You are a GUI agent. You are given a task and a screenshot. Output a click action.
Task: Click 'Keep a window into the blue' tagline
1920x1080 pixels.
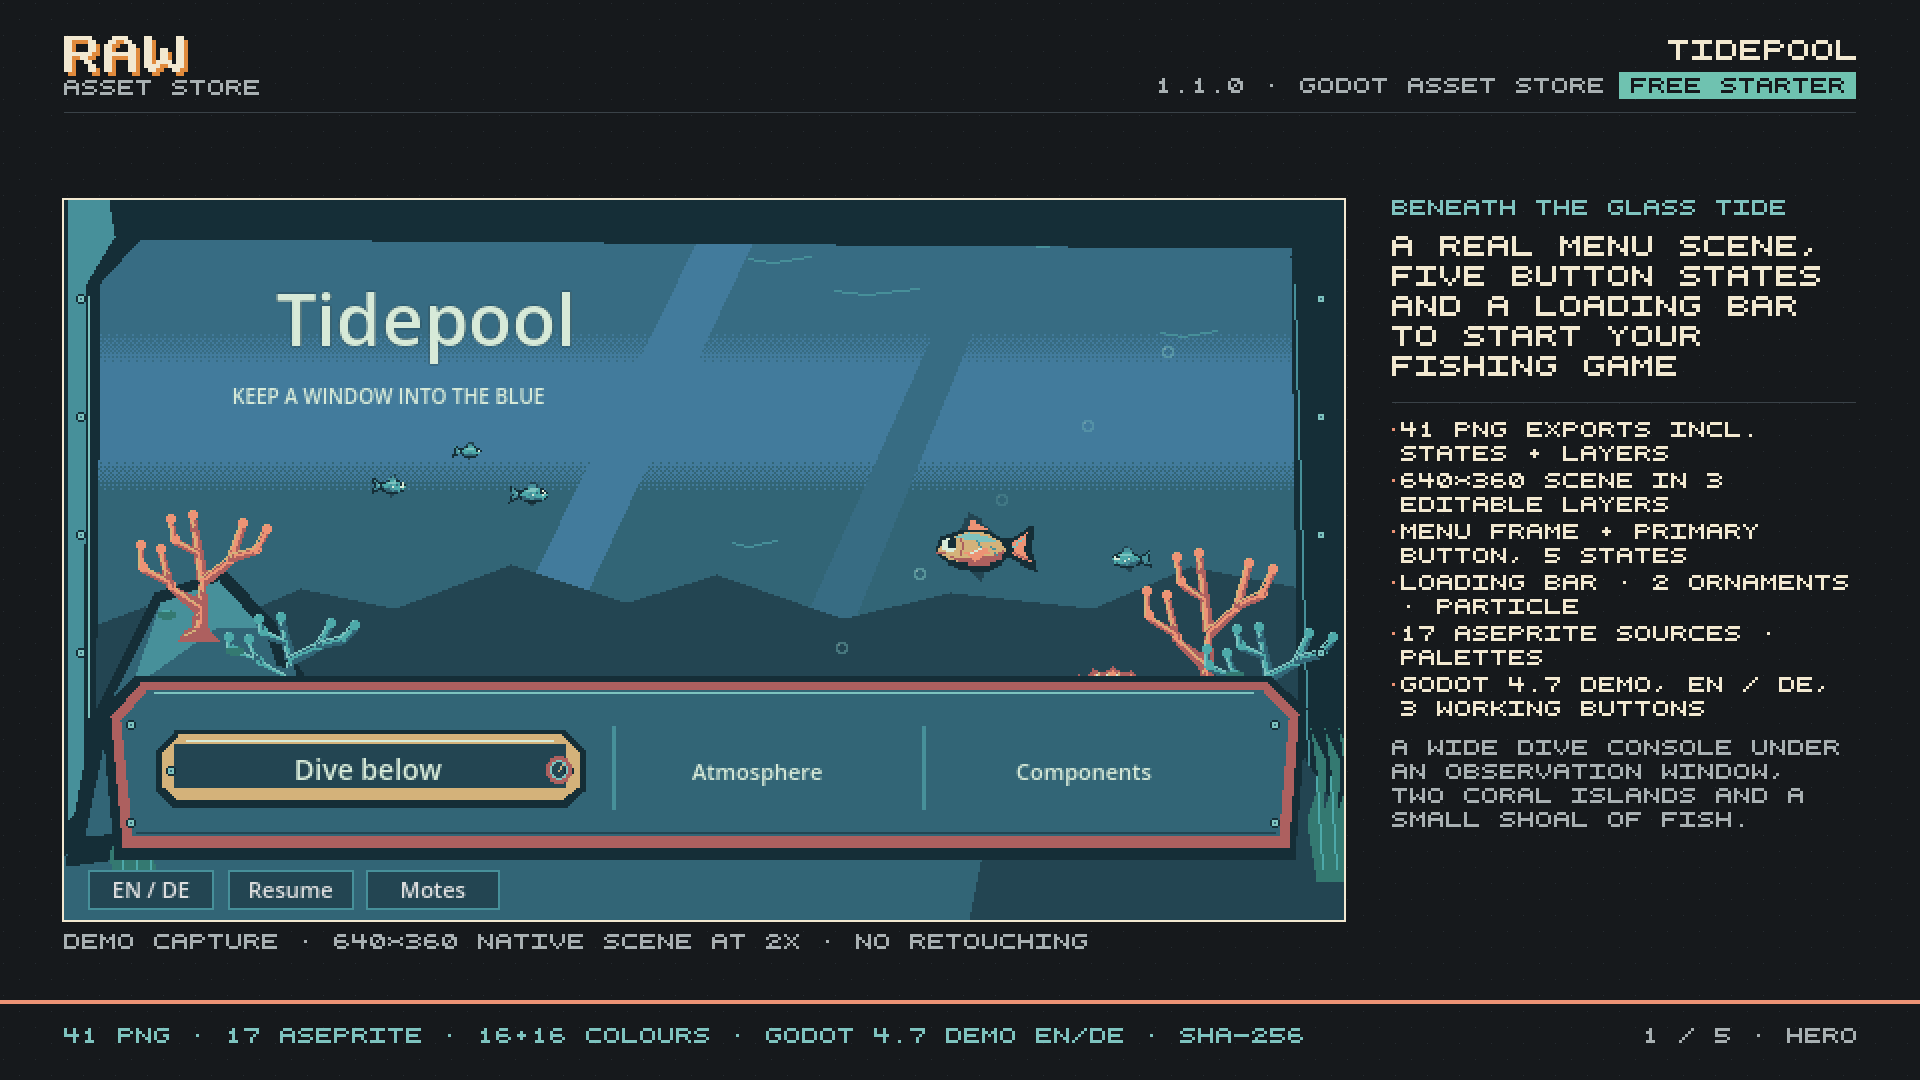pos(388,396)
